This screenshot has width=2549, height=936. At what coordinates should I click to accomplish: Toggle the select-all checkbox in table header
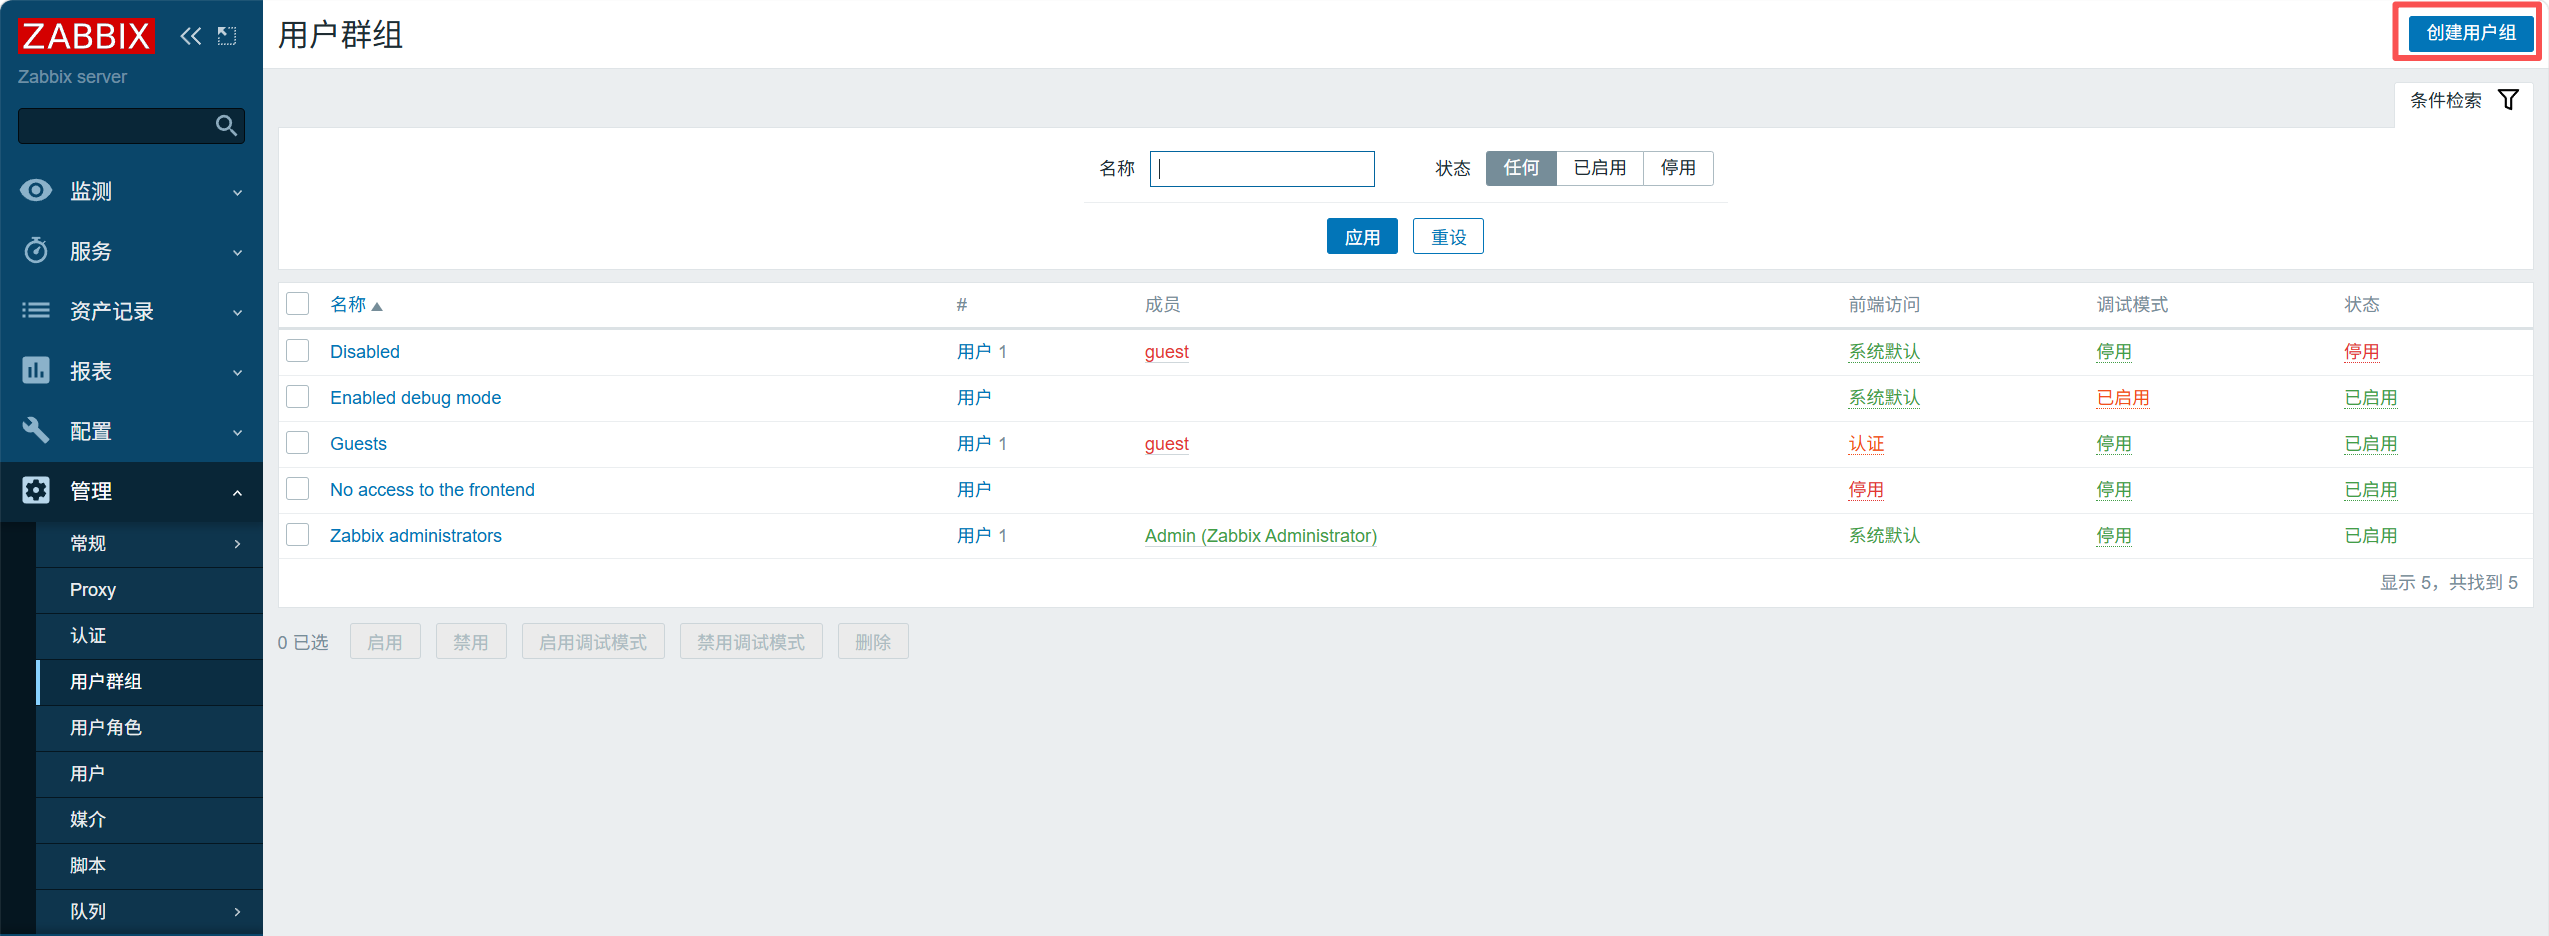(x=298, y=304)
